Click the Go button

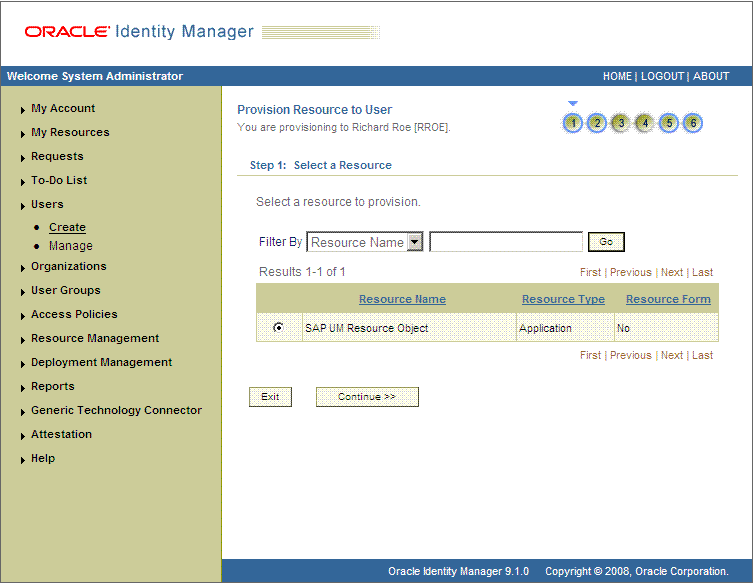[x=606, y=242]
